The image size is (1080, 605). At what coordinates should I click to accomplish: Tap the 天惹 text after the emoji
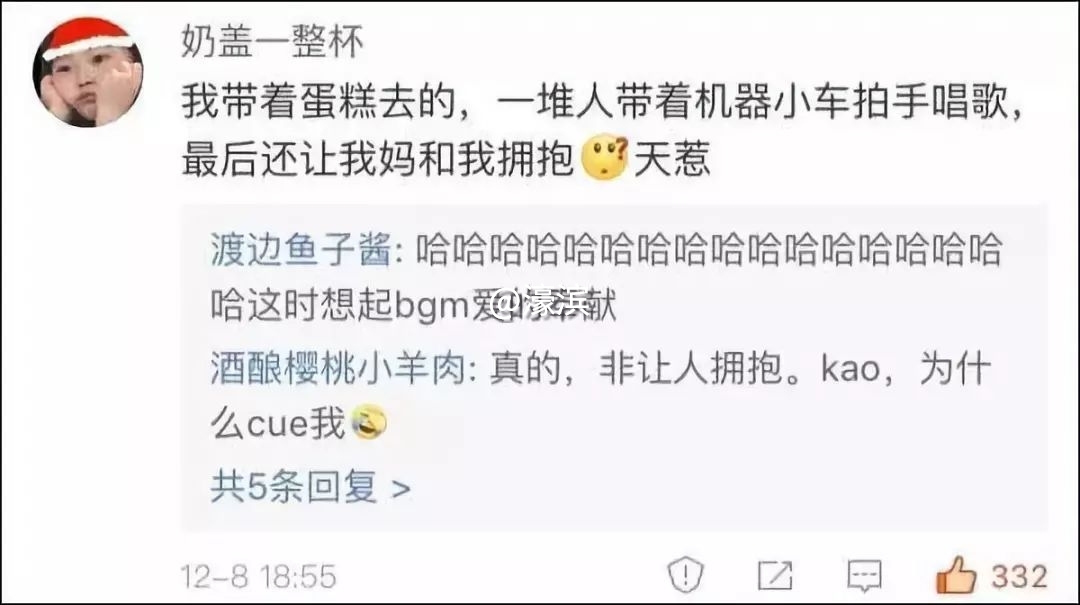coord(672,159)
